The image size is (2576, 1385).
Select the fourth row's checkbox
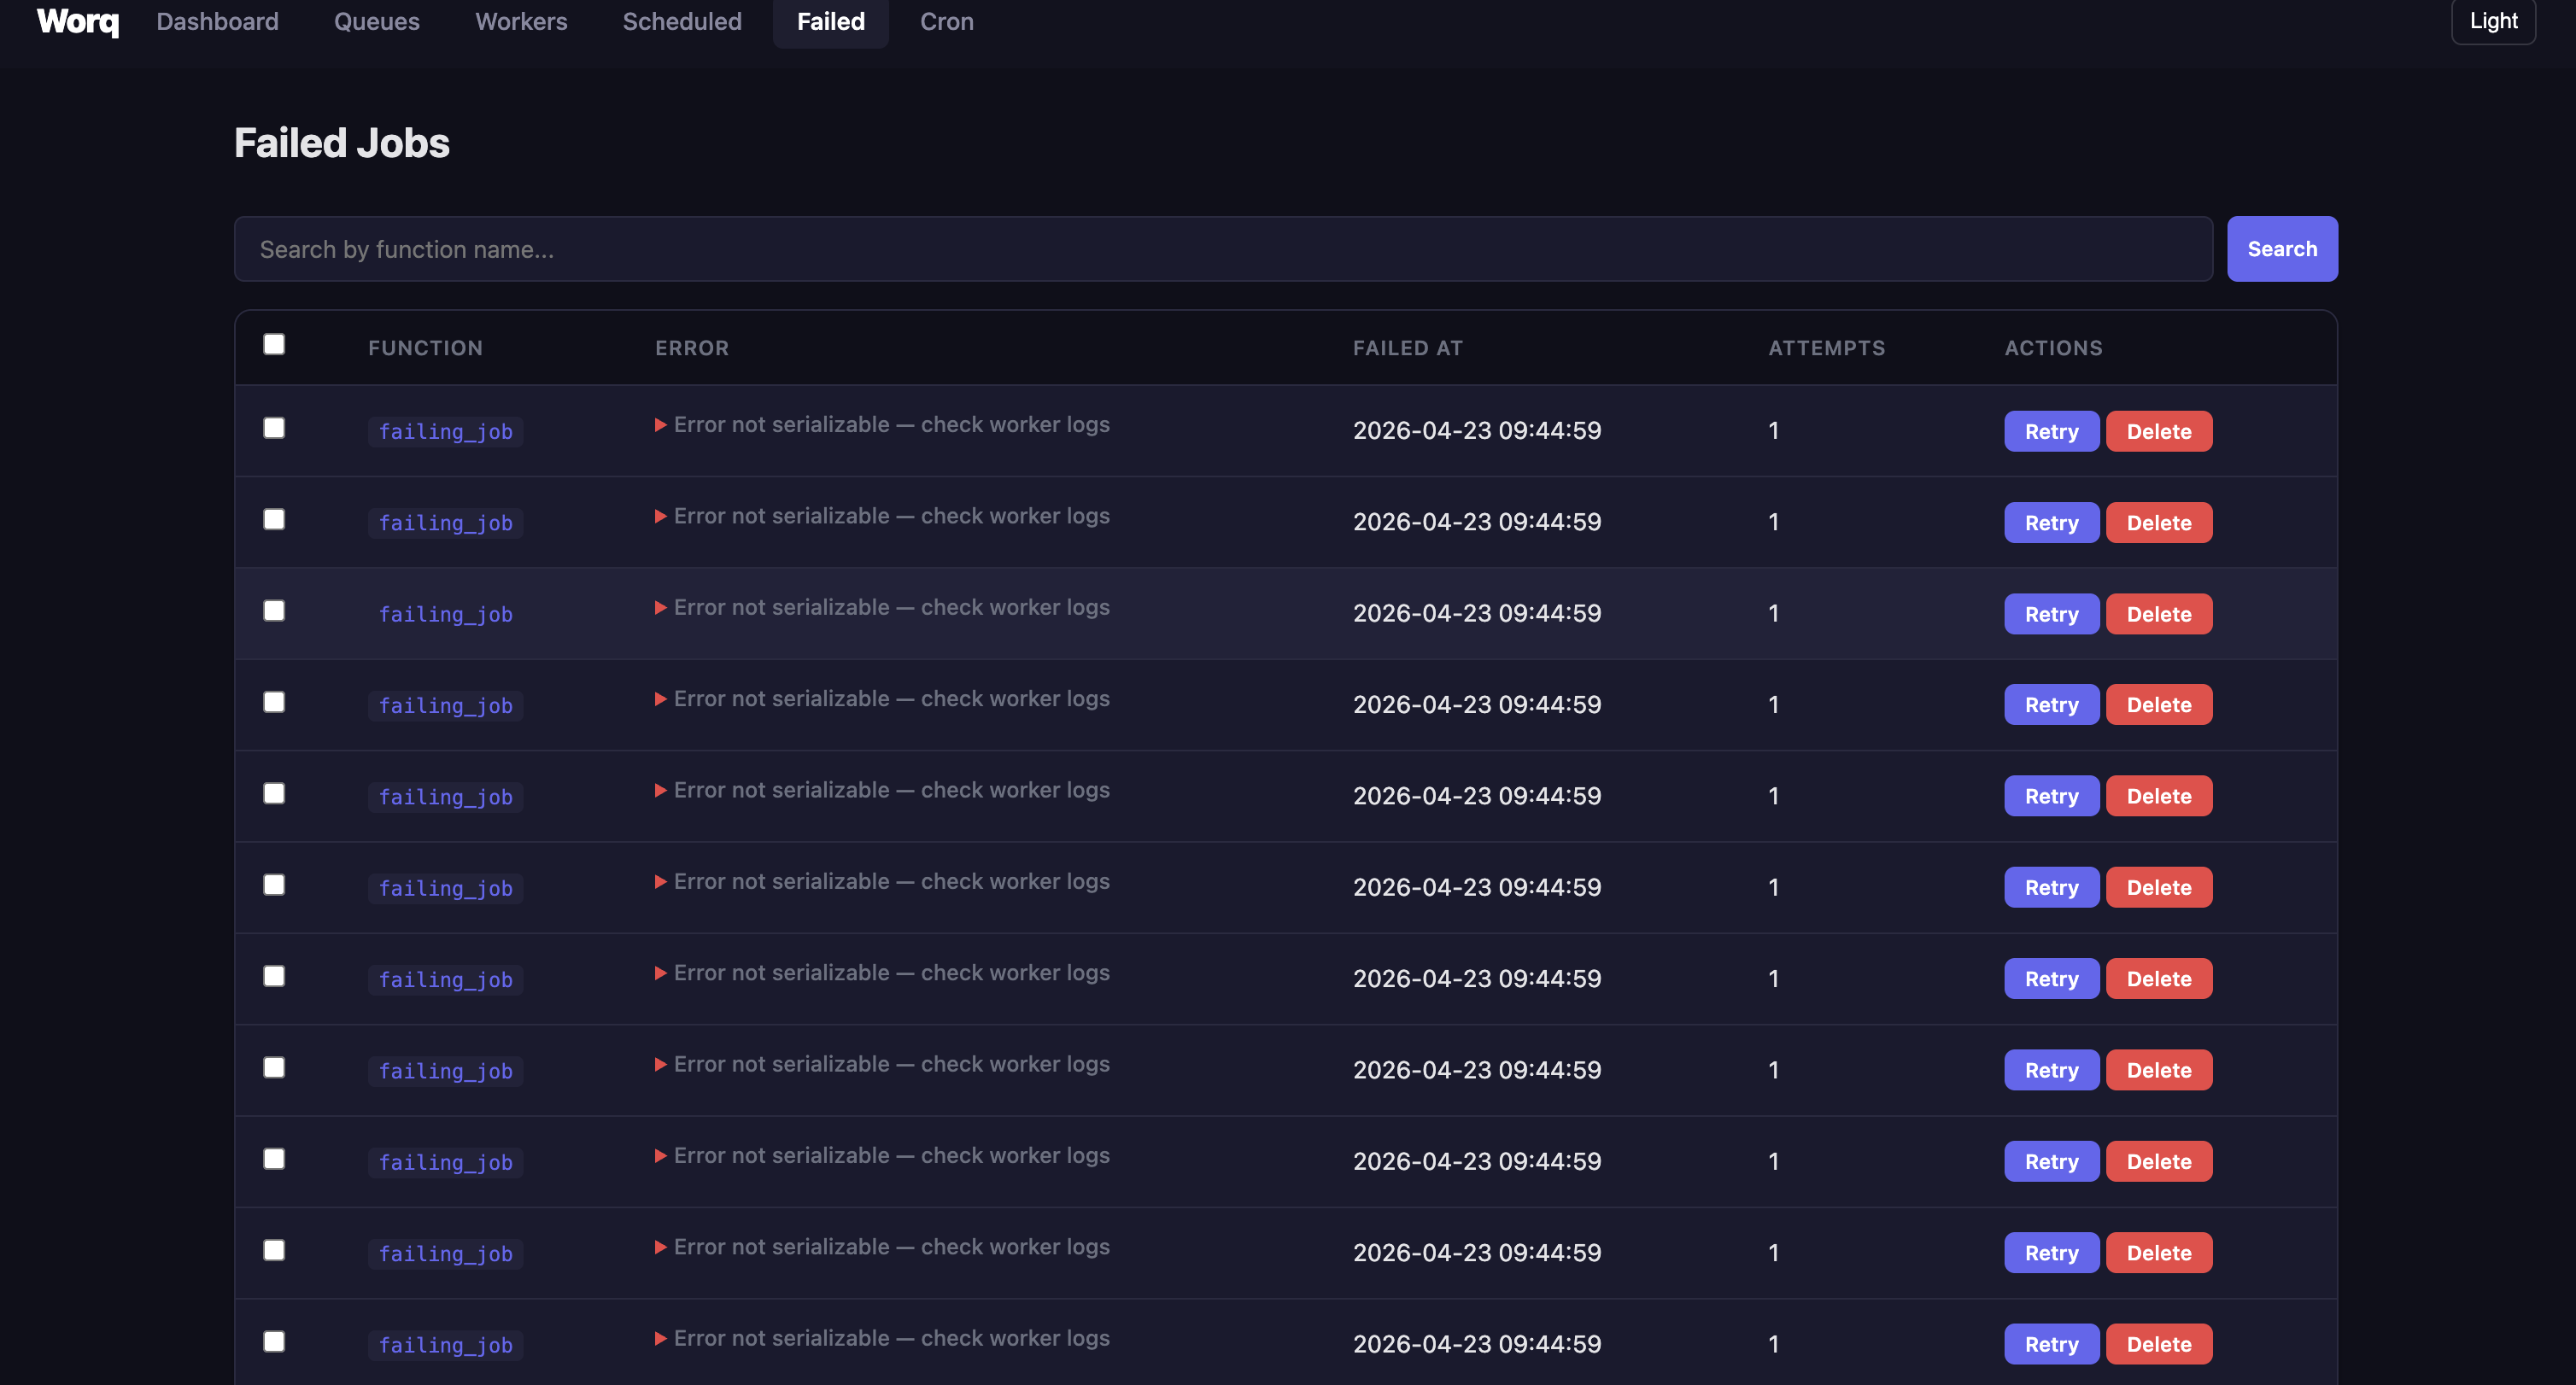(274, 702)
